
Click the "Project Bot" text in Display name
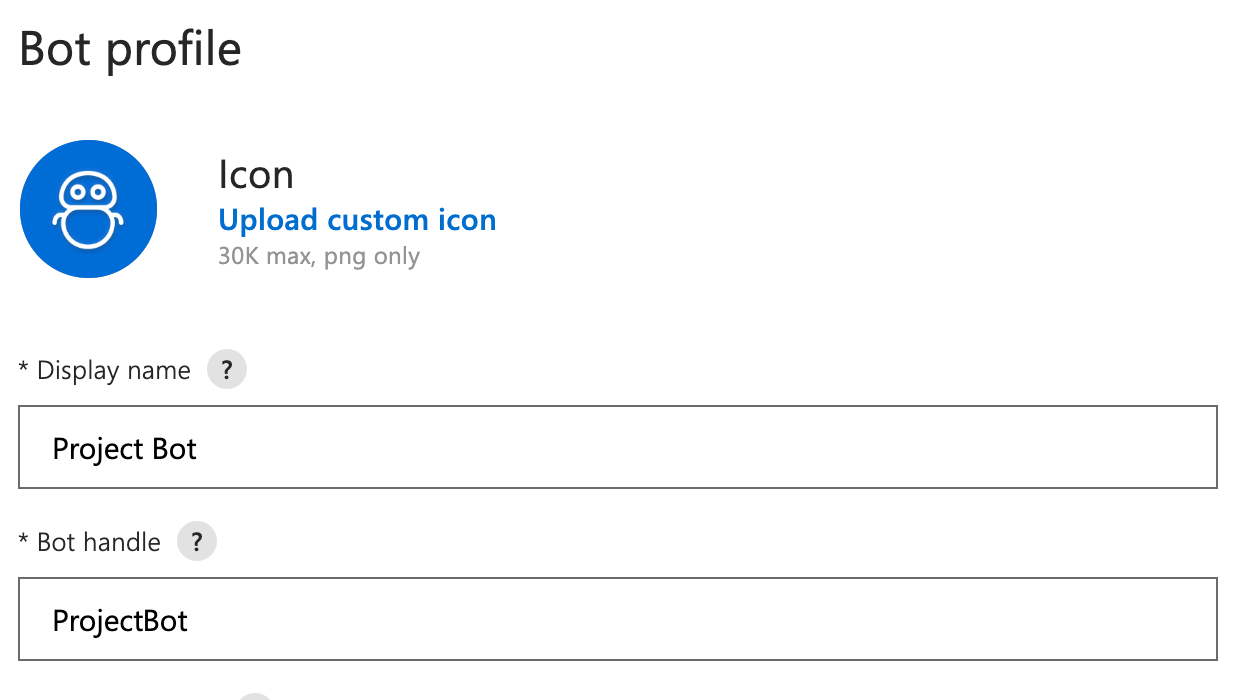coord(124,449)
